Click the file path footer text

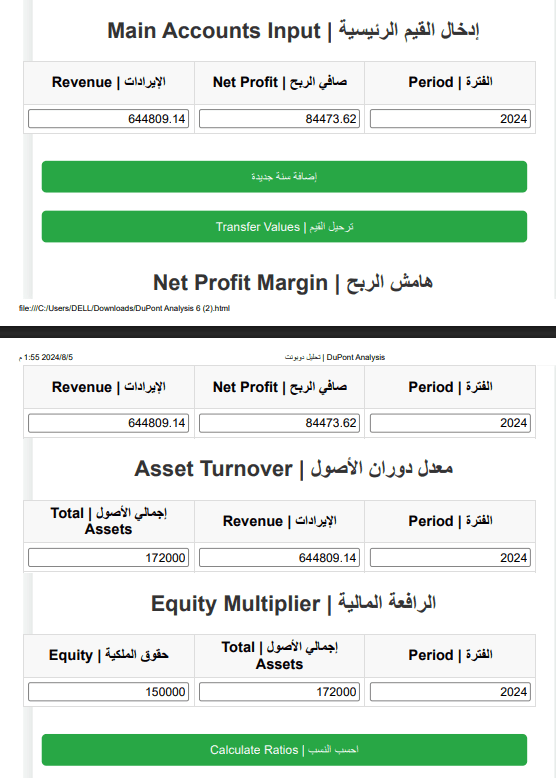coord(124,308)
